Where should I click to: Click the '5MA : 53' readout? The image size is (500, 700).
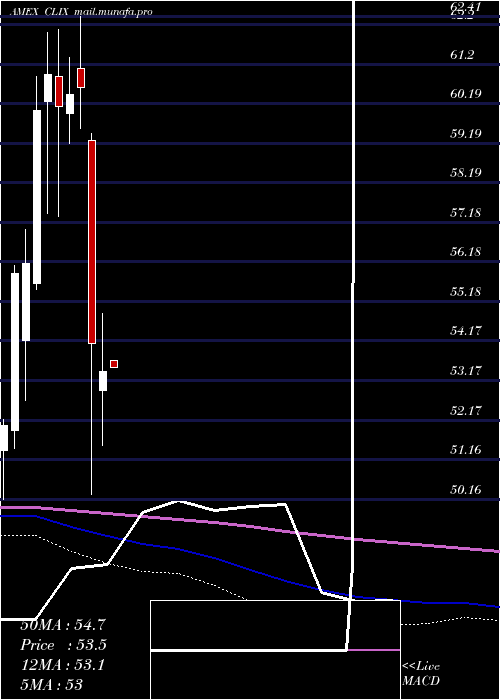point(51,685)
